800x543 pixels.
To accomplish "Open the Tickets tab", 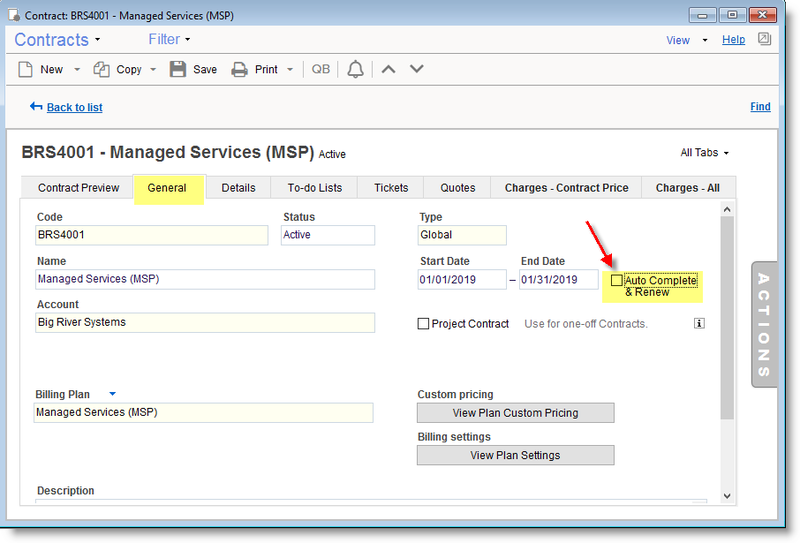I will (x=391, y=187).
